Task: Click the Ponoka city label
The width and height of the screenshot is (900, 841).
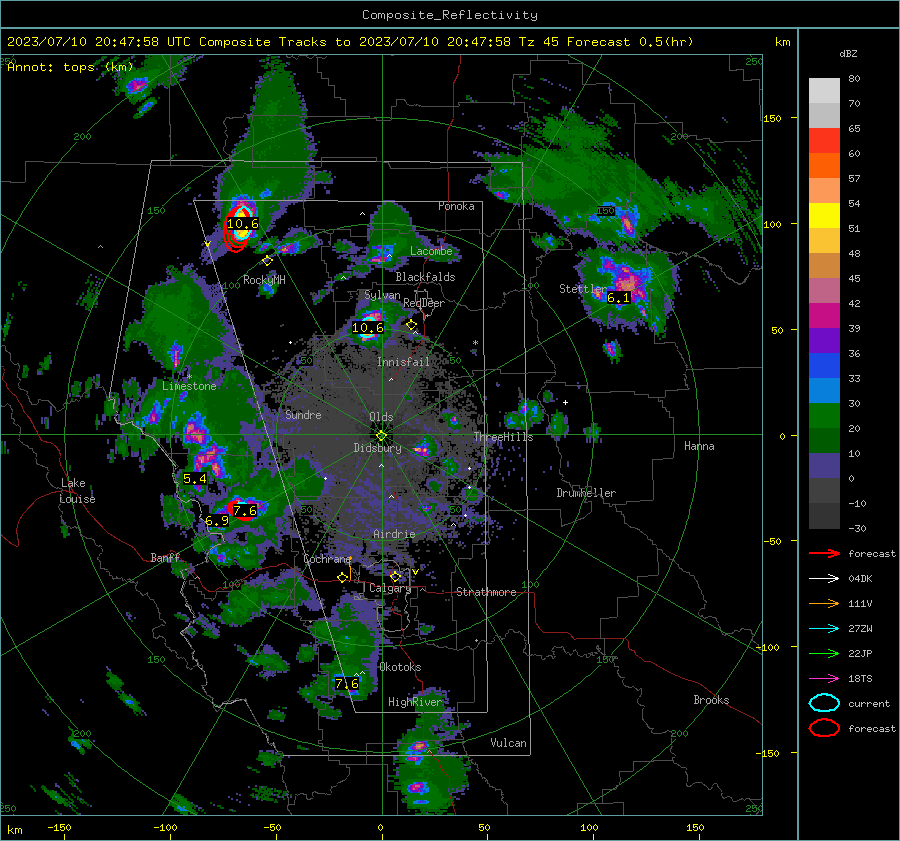Action: pos(456,206)
